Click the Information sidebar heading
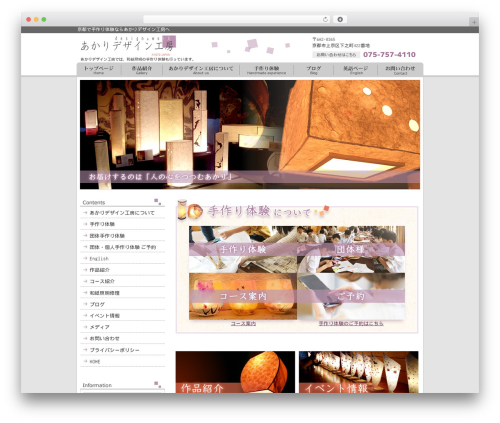The image size is (500, 423). [x=97, y=385]
